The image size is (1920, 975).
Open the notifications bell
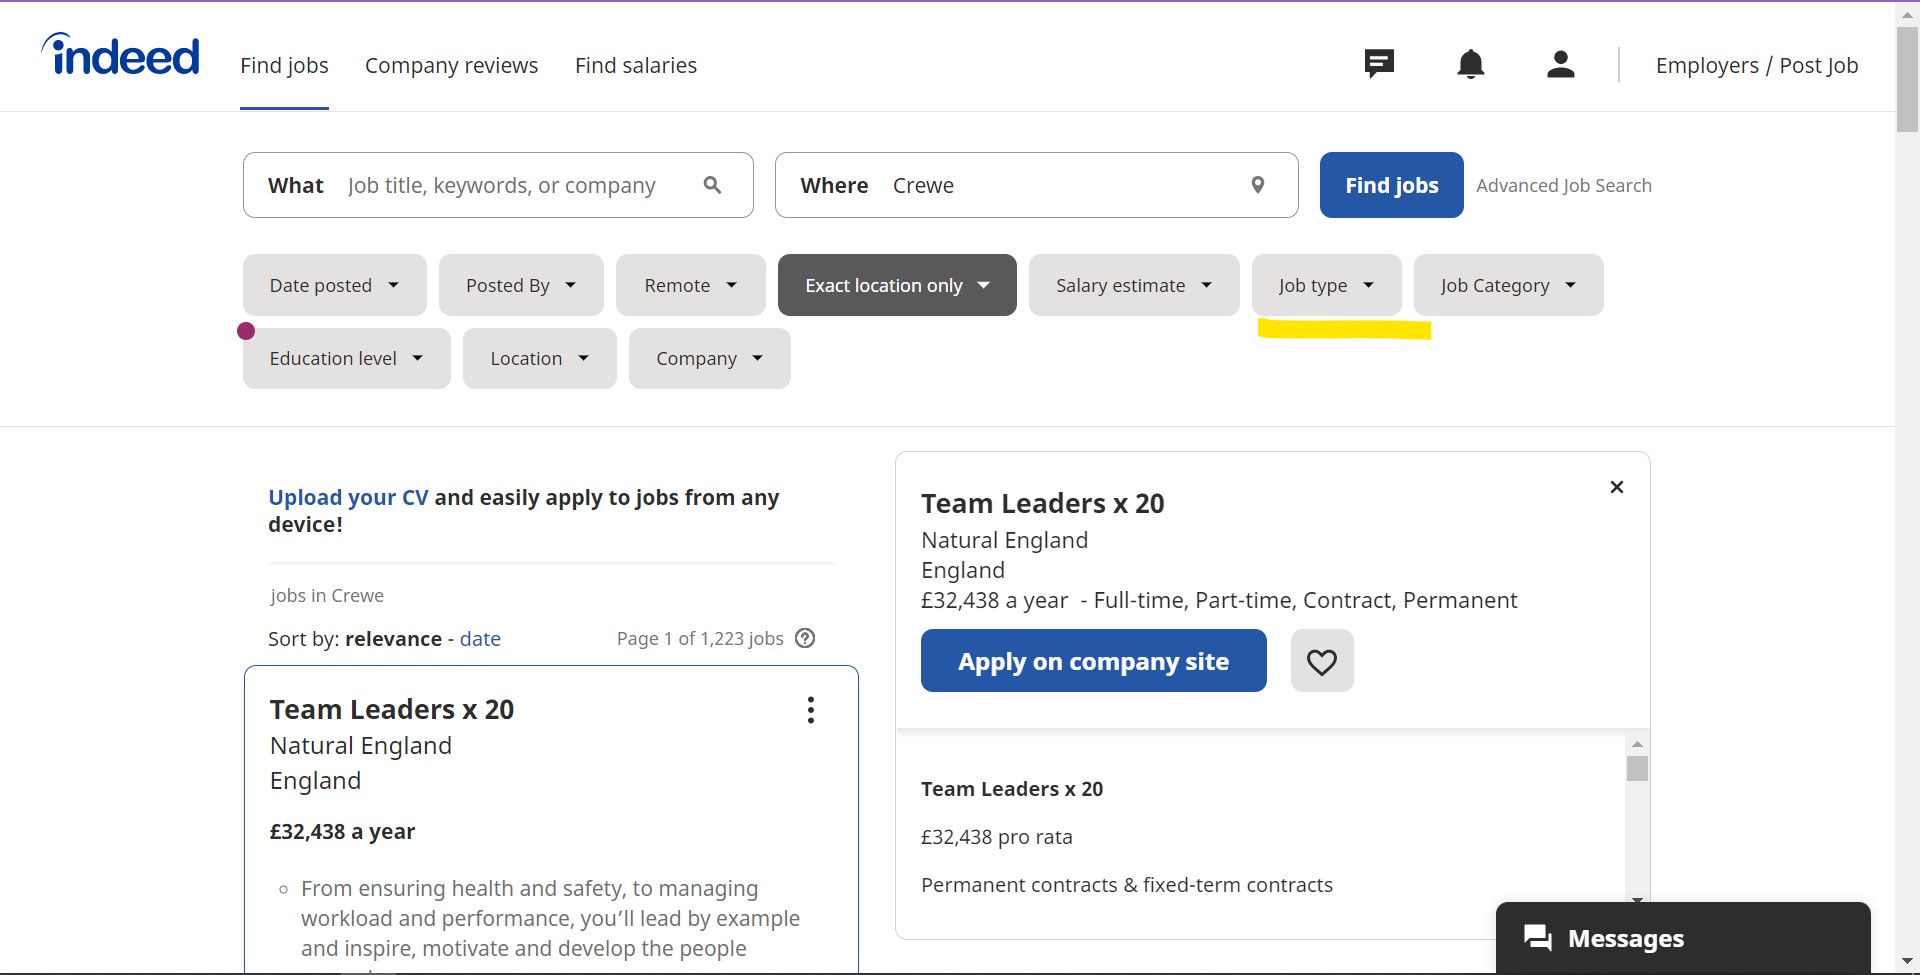[x=1470, y=65]
